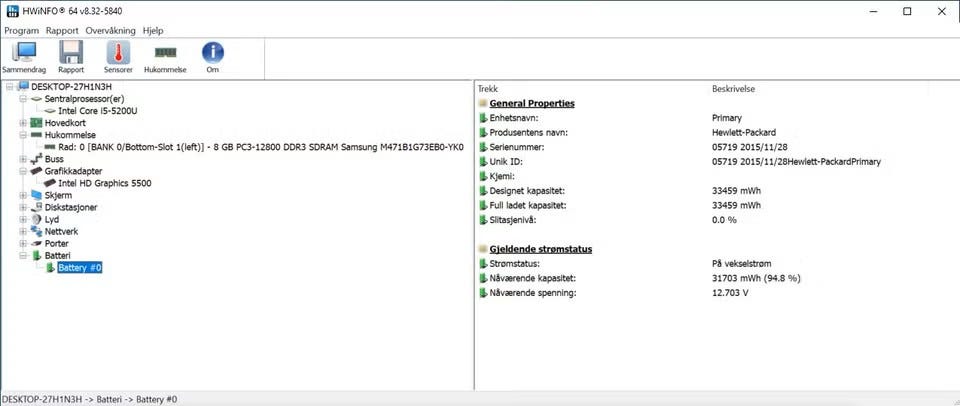This screenshot has height=406, width=960.
Task: Maximize the HWiNFO window
Action: (x=907, y=11)
